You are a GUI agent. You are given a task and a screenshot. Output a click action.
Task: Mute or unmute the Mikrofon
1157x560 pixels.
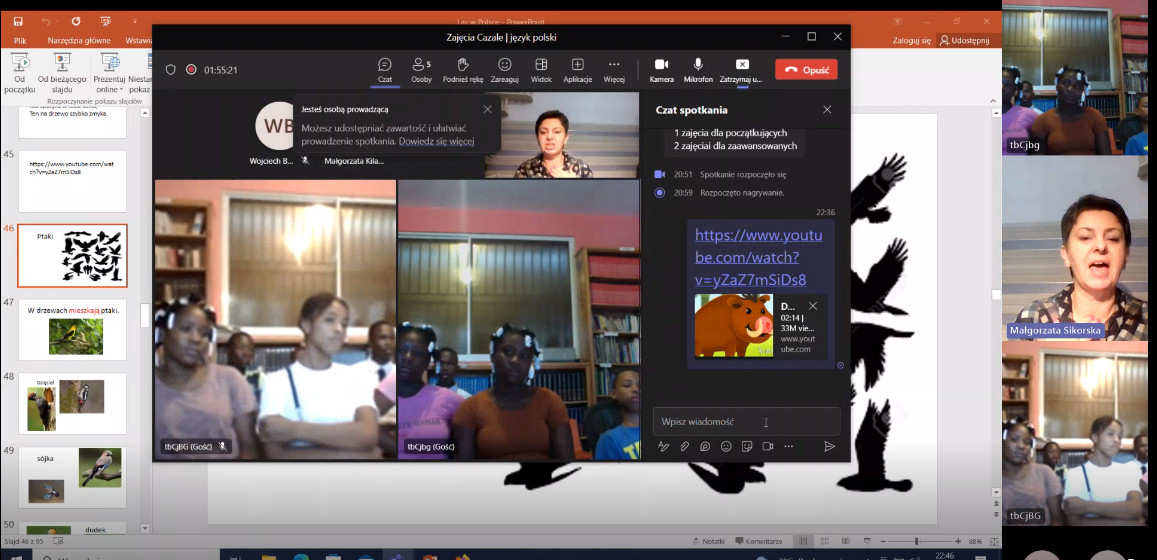[698, 69]
